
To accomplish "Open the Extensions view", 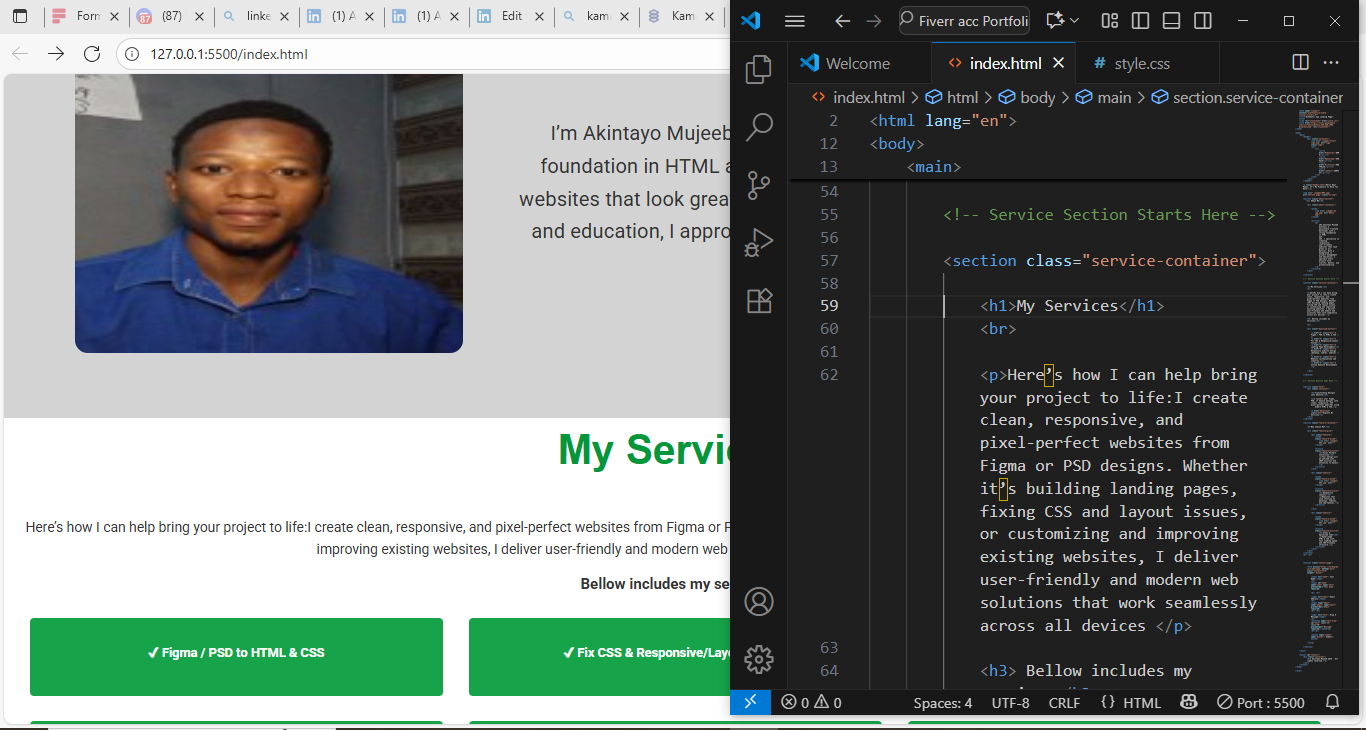I will (759, 301).
